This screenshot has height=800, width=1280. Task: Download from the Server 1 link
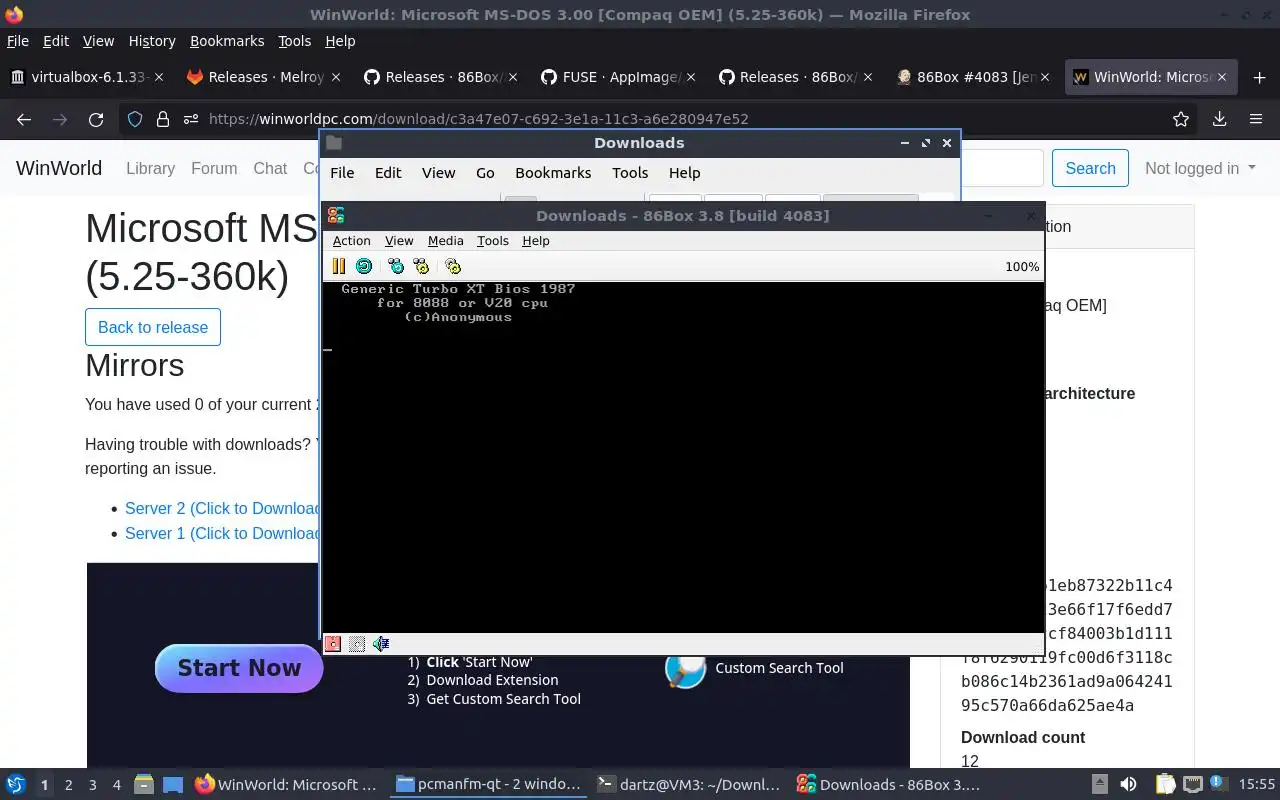[x=222, y=533]
